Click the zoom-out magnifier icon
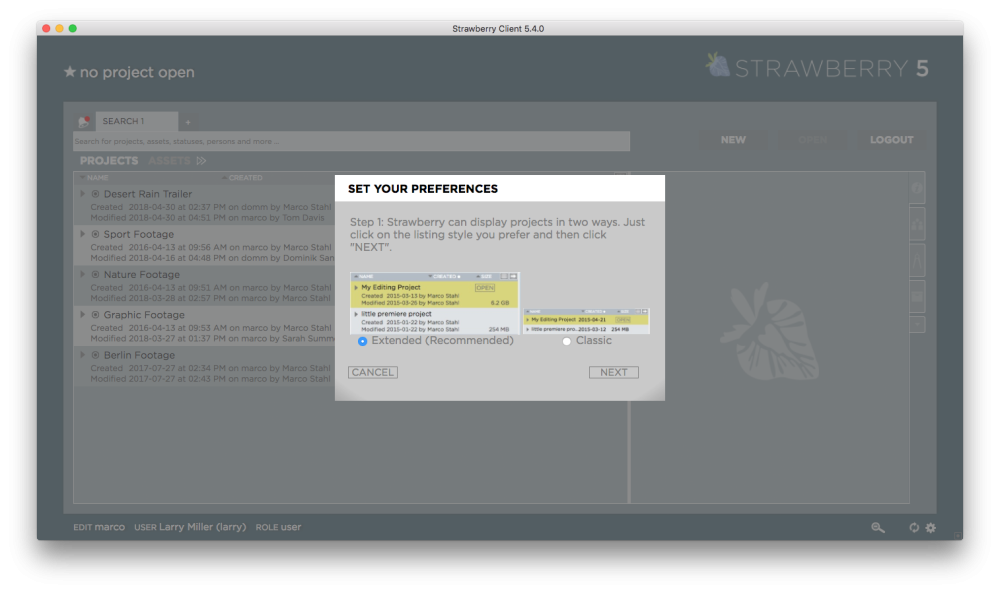 [x=878, y=527]
